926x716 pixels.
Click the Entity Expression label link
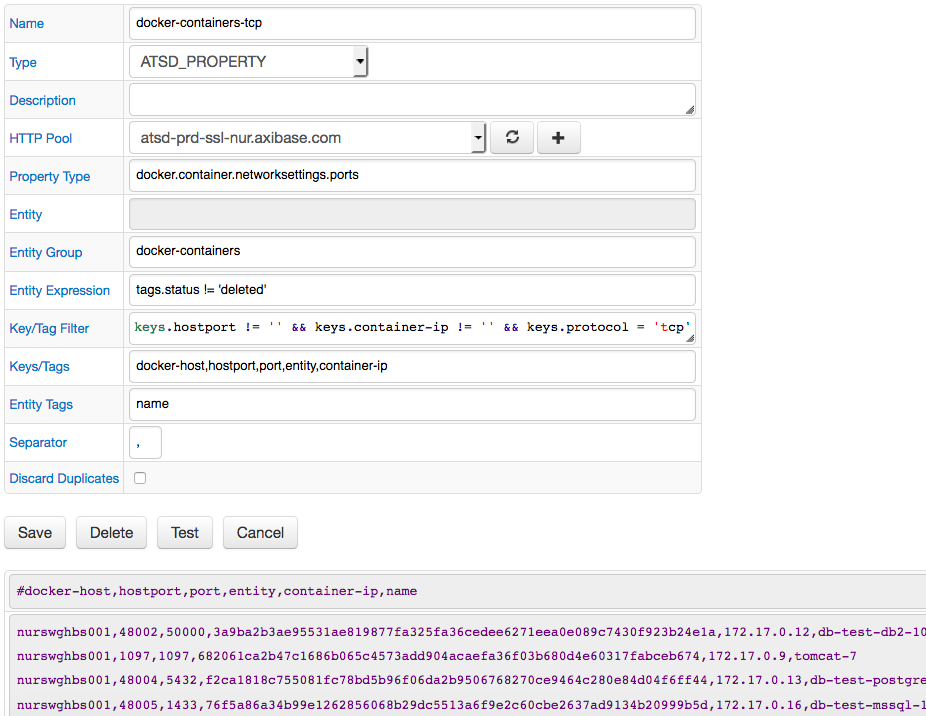coord(60,291)
